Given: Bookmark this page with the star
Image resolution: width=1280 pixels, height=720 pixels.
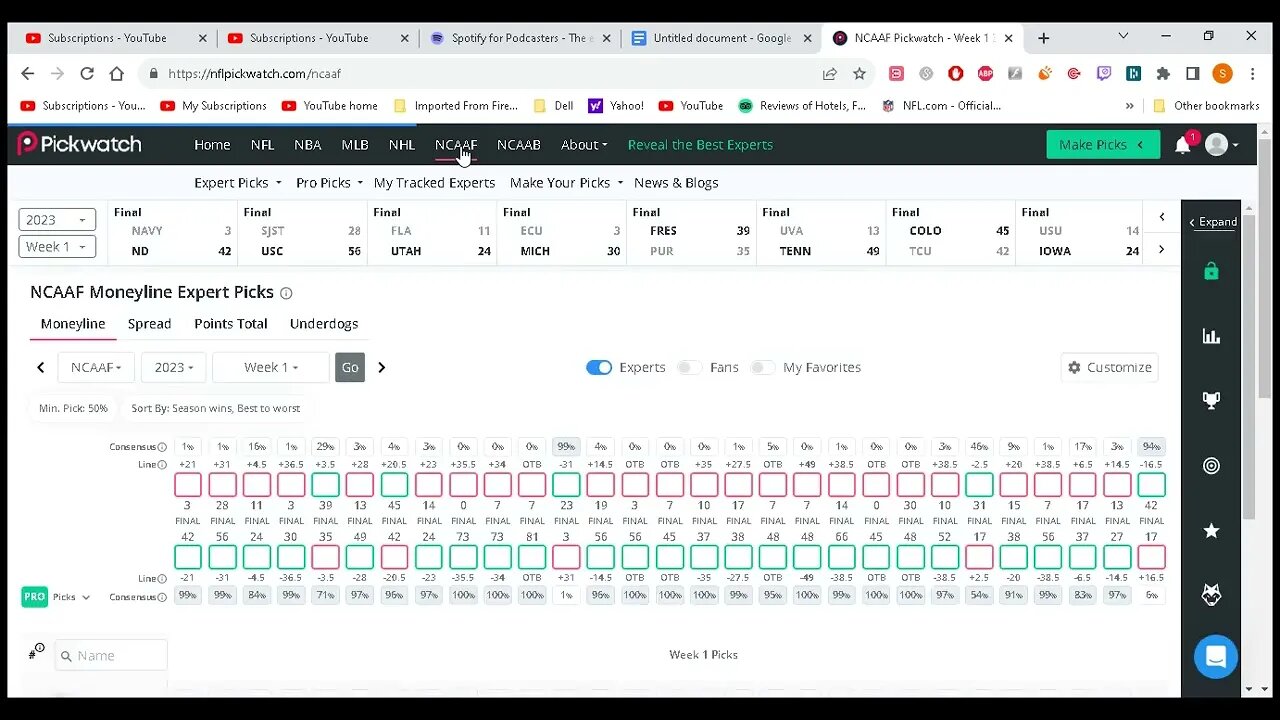Looking at the screenshot, I should (859, 73).
